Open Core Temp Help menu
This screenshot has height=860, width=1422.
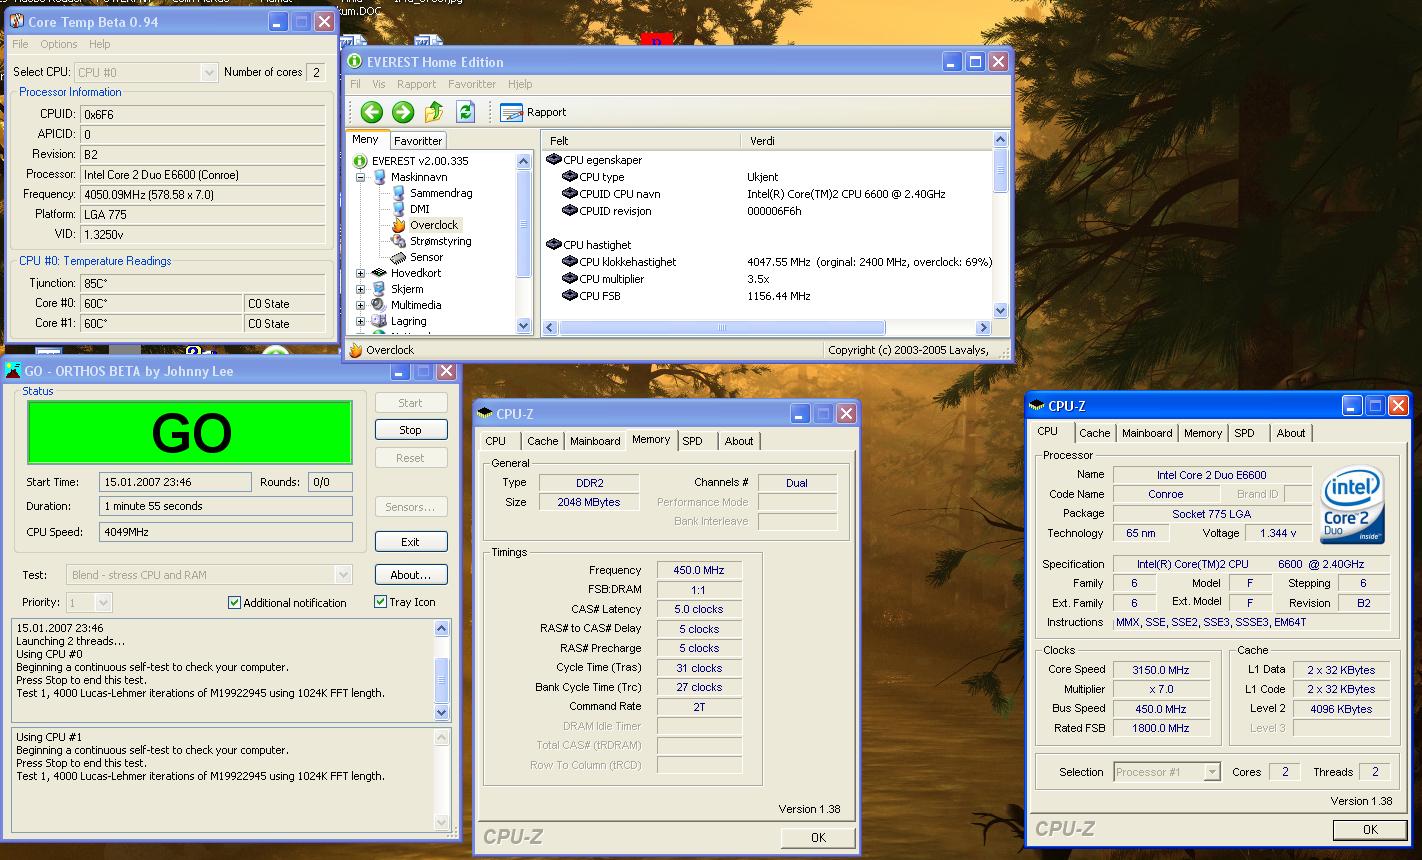coord(99,44)
